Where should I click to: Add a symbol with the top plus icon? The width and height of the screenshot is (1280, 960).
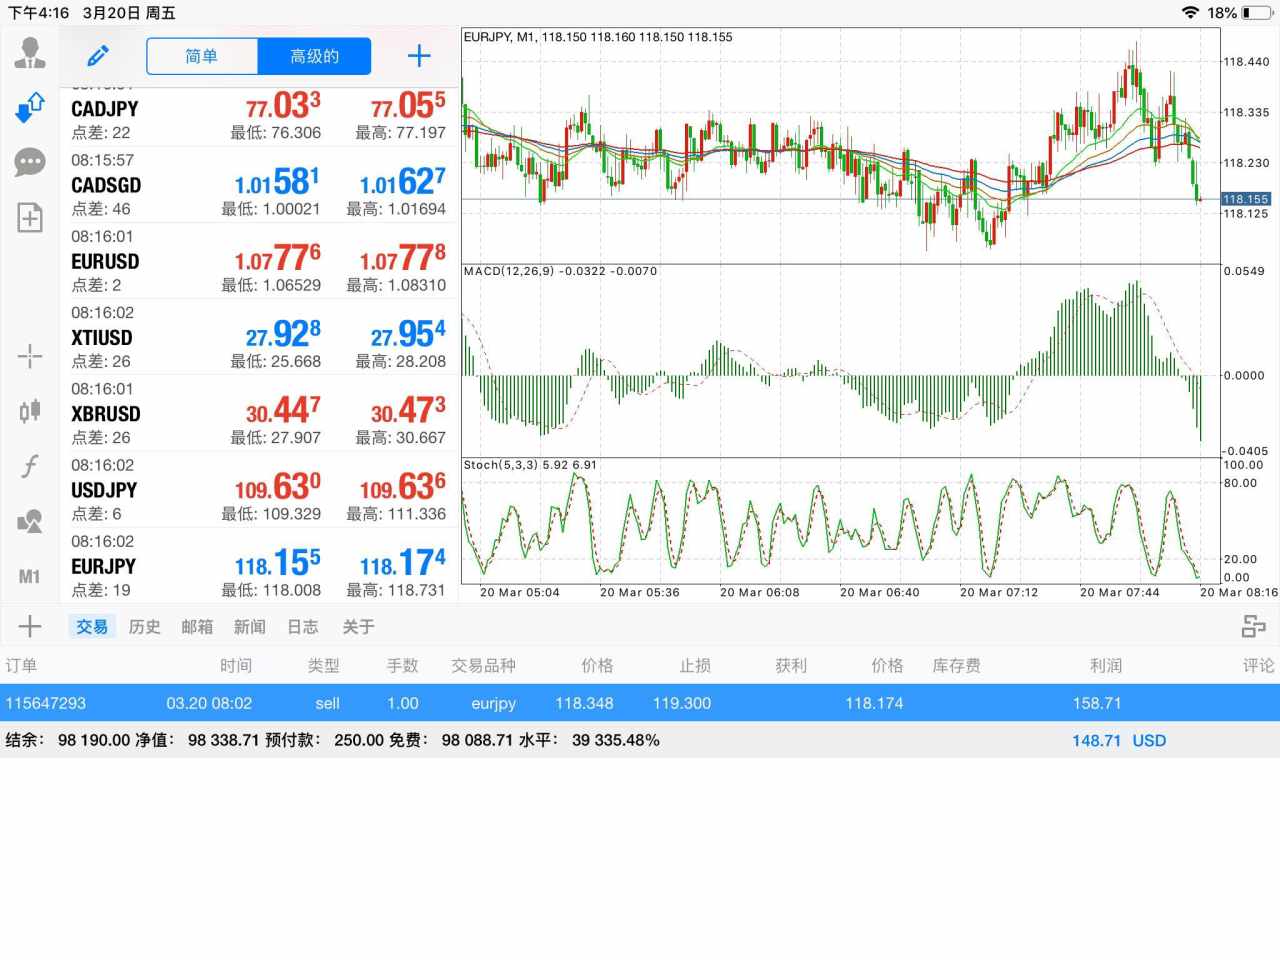pyautogui.click(x=419, y=56)
